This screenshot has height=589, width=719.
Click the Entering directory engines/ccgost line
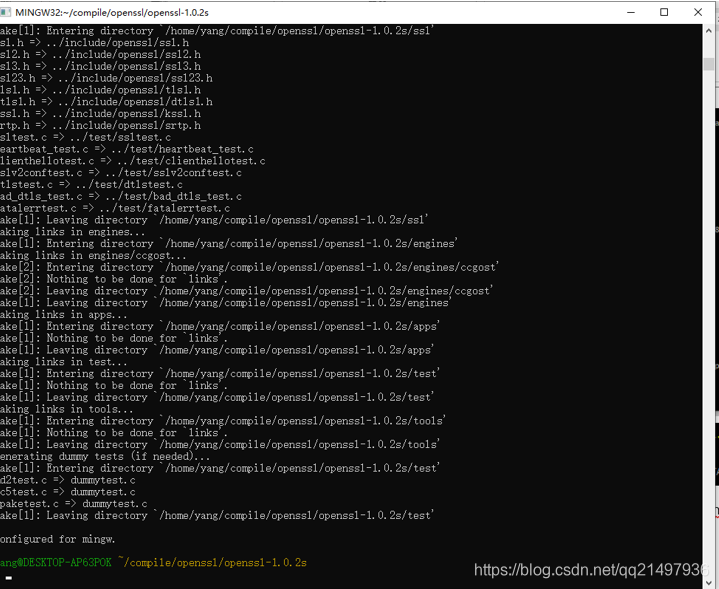click(x=249, y=267)
